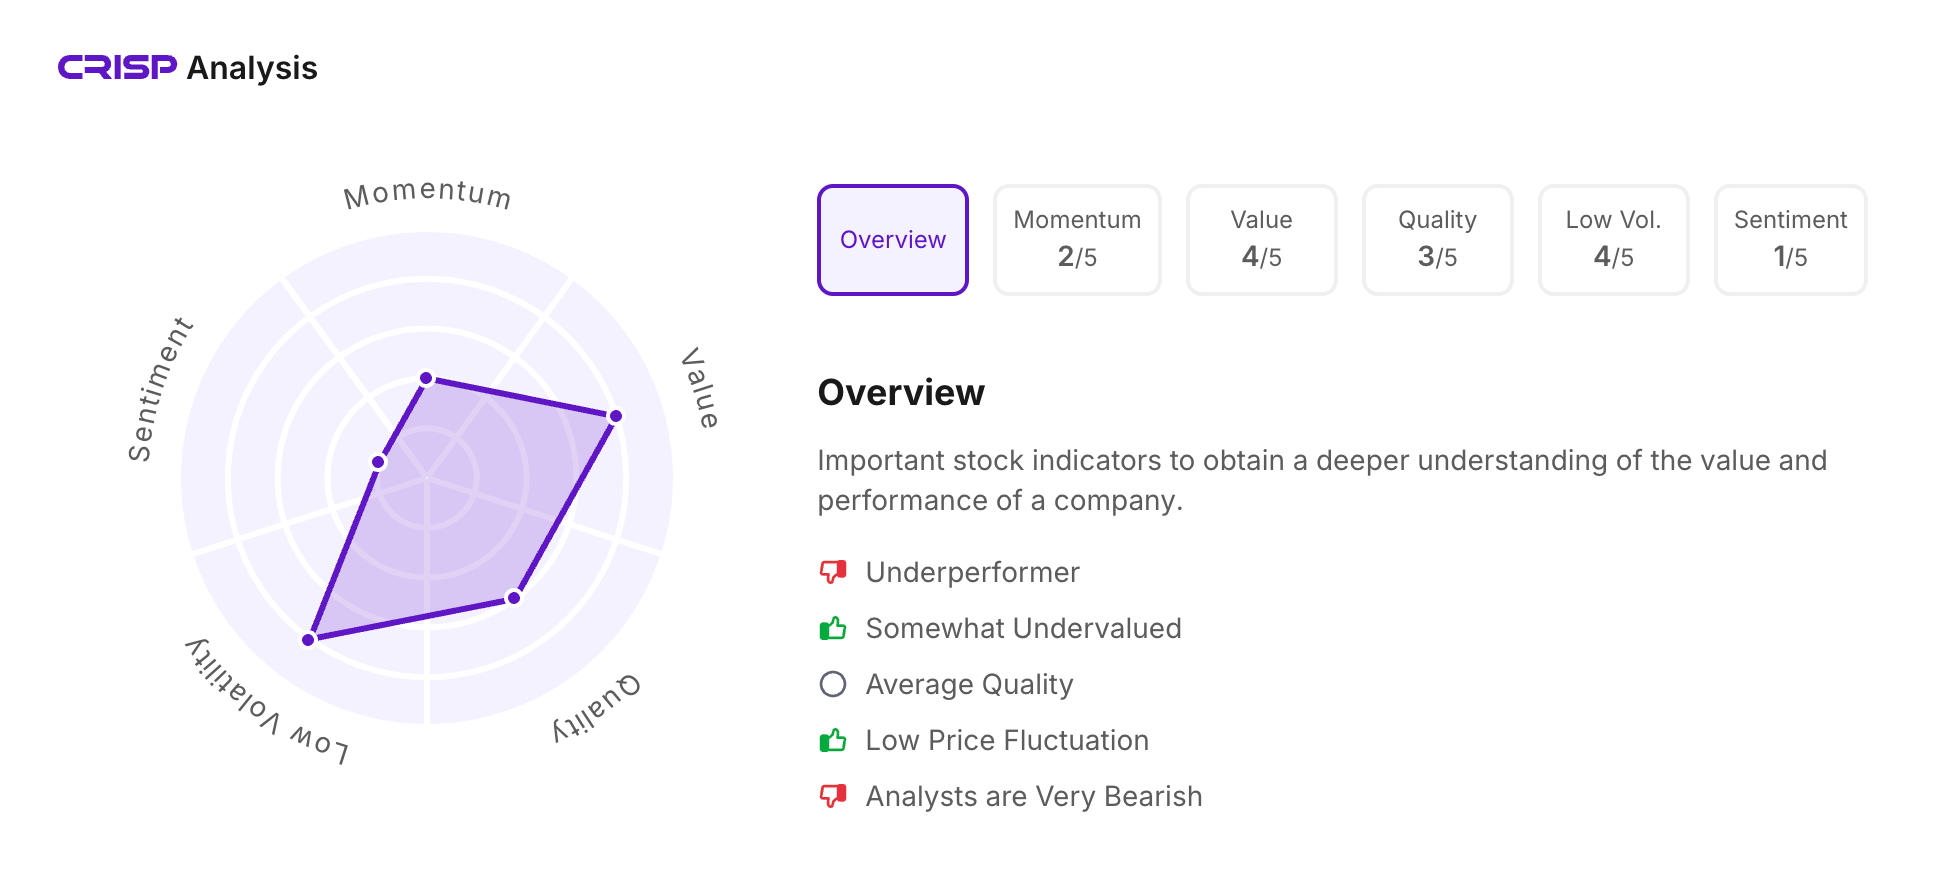This screenshot has width=1956, height=892.
Task: Click the Quality data point on radar chart
Action: [x=514, y=598]
